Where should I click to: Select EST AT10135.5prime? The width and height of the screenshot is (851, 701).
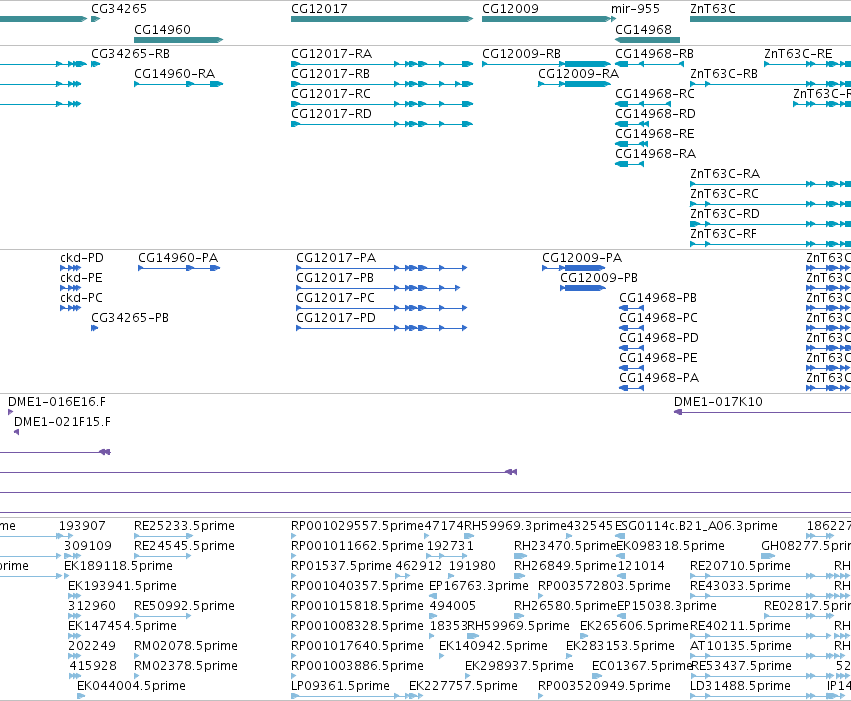[741, 646]
